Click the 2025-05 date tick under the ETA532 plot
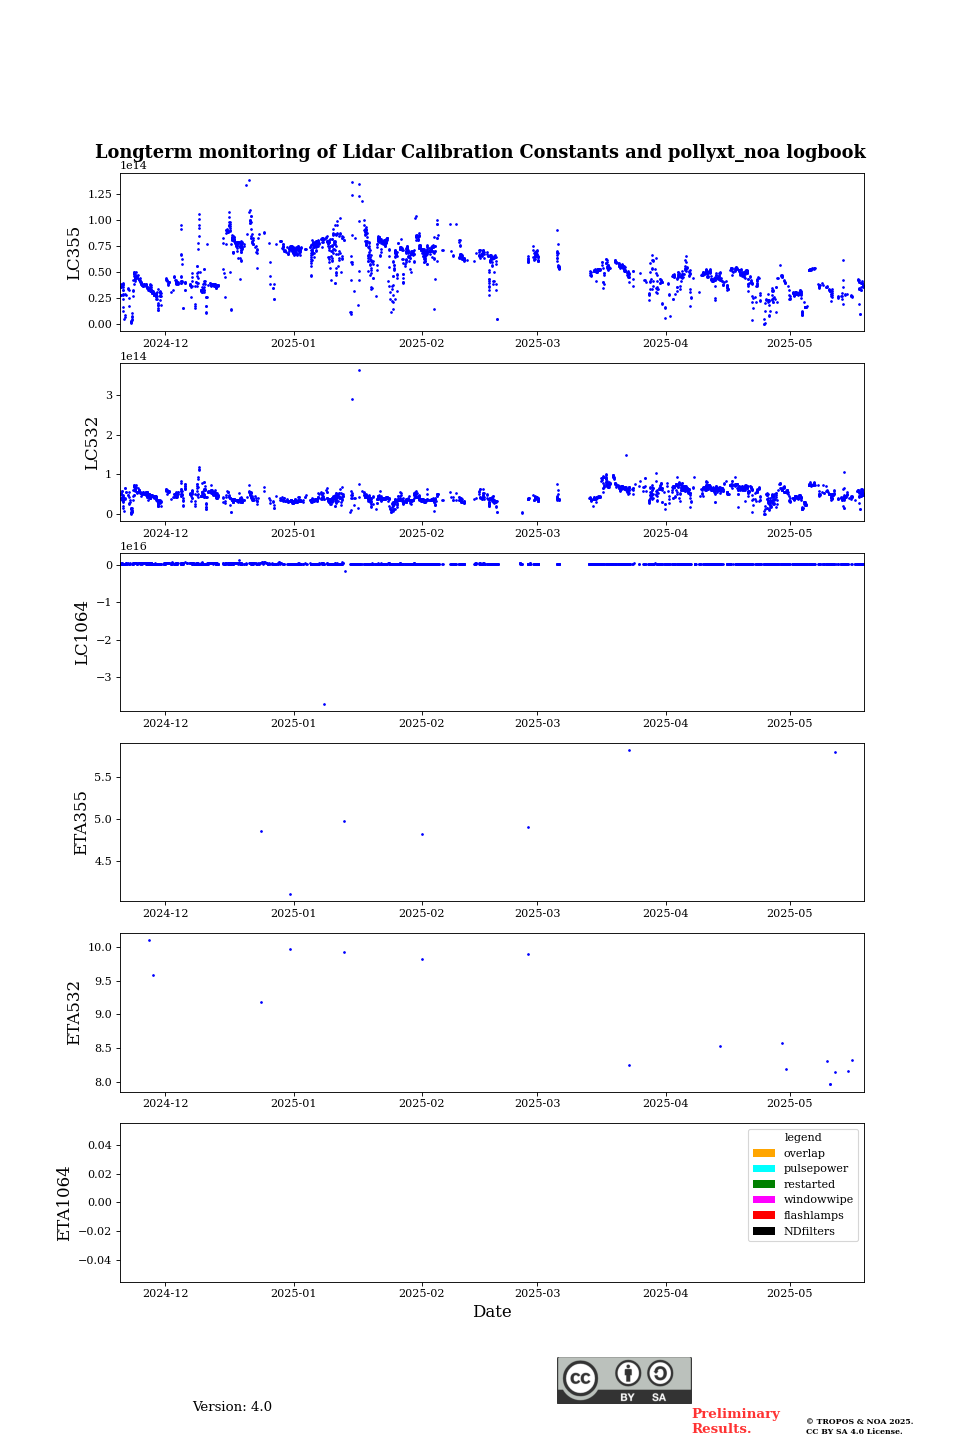 tap(789, 1103)
